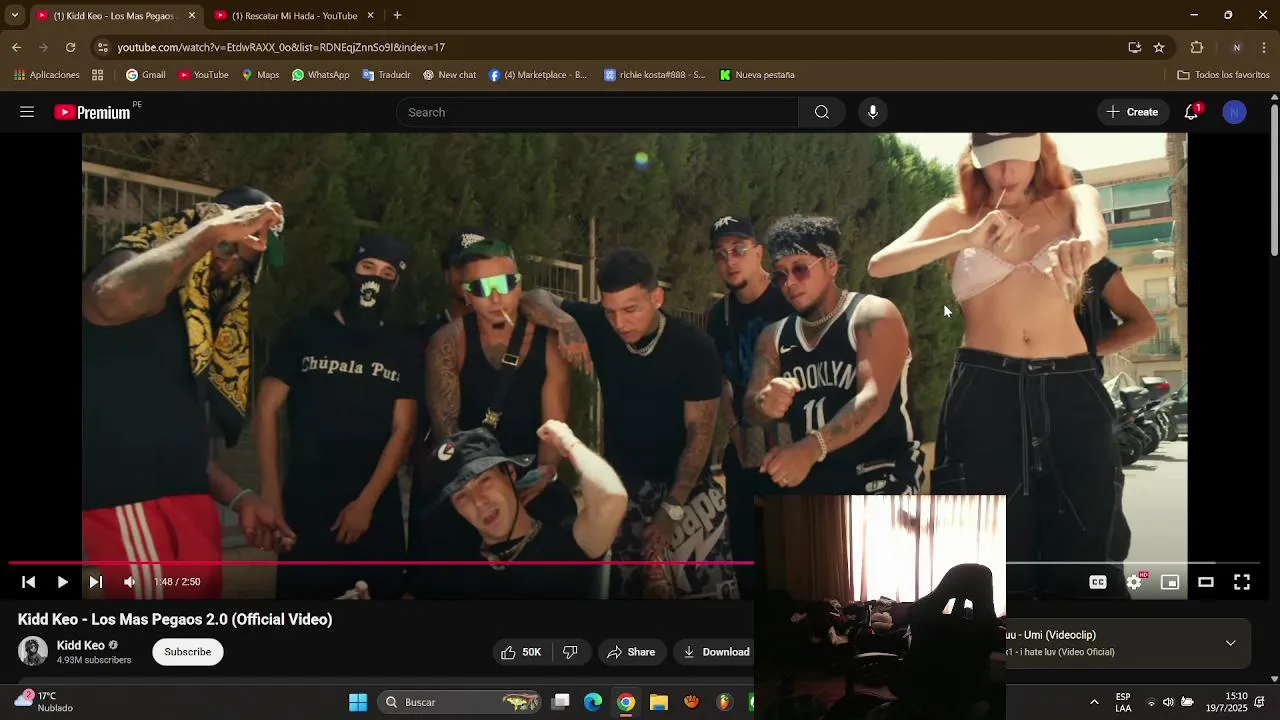Screen dimensions: 1280x720
Task: Open the WhatsApp bookmark
Action: coord(321,75)
